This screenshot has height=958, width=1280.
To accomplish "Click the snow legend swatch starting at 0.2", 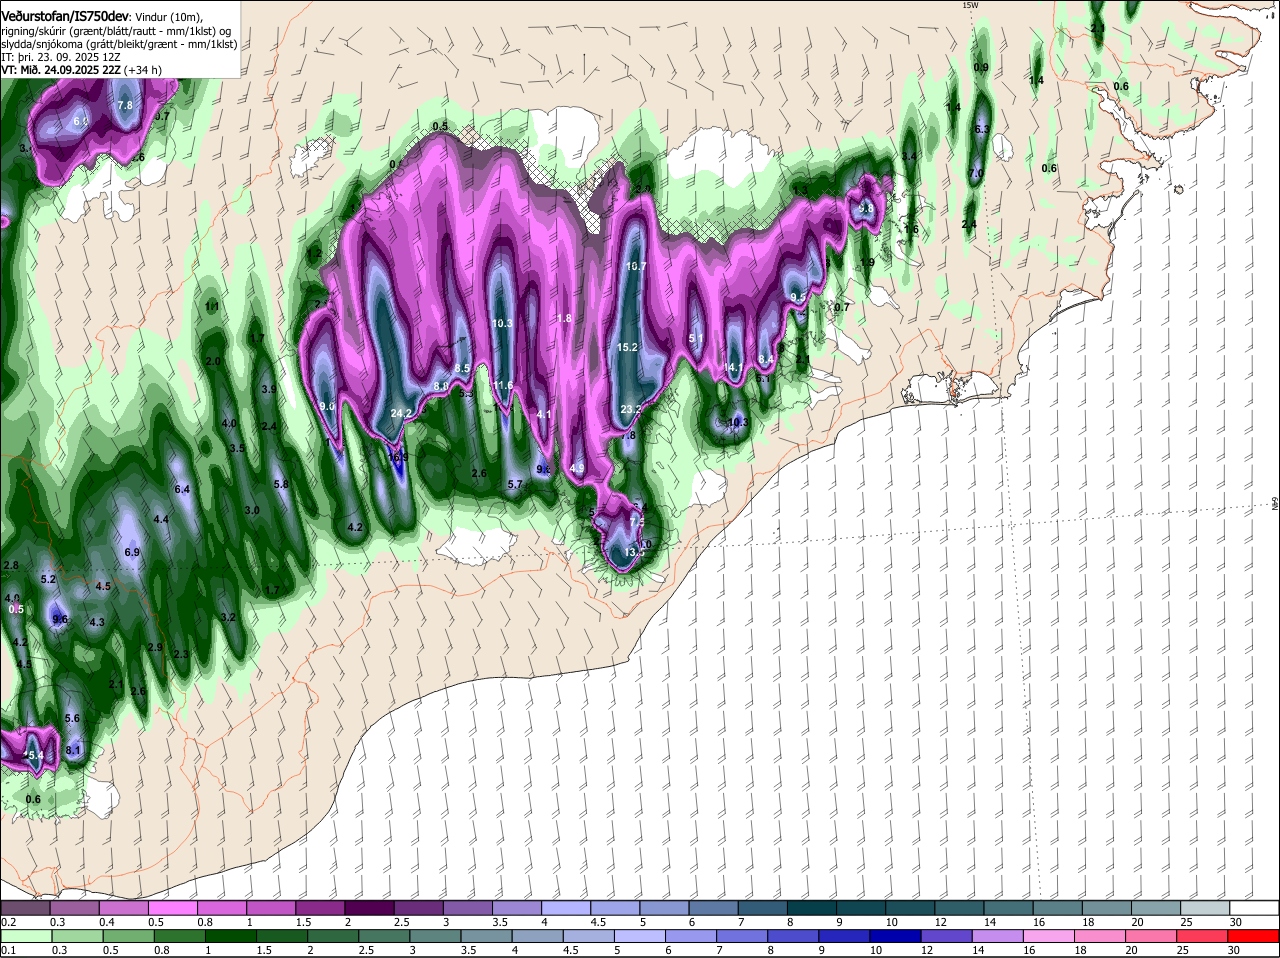I will pyautogui.click(x=25, y=908).
